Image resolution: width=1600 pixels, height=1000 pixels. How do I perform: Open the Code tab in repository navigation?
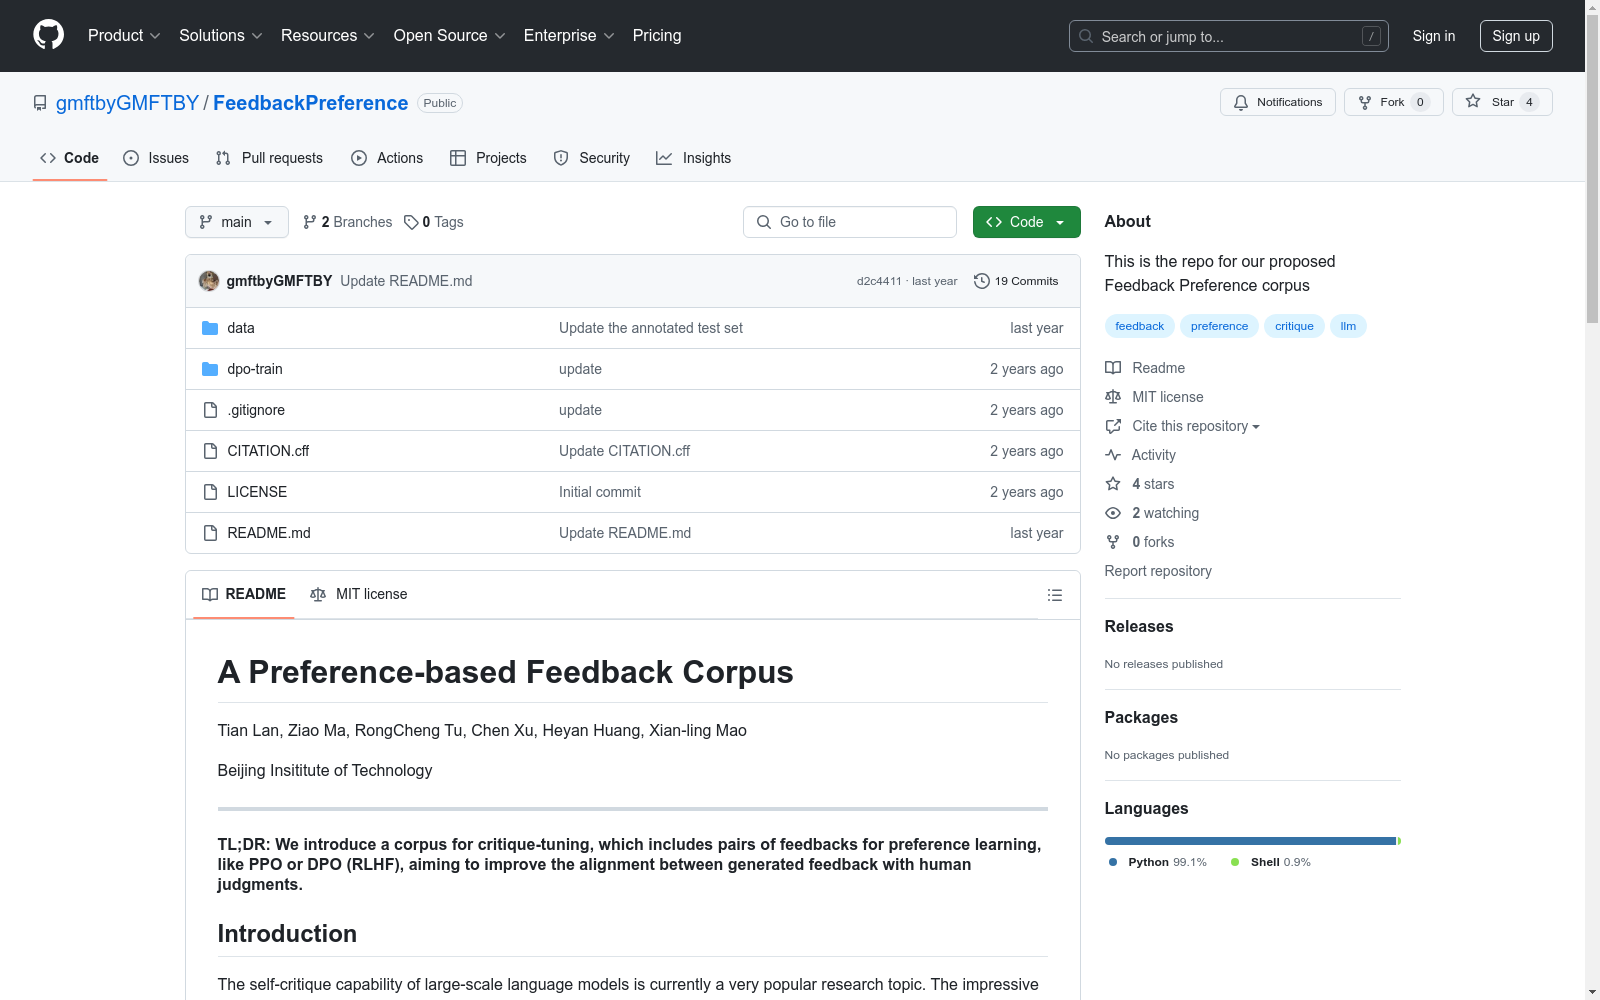coord(70,158)
